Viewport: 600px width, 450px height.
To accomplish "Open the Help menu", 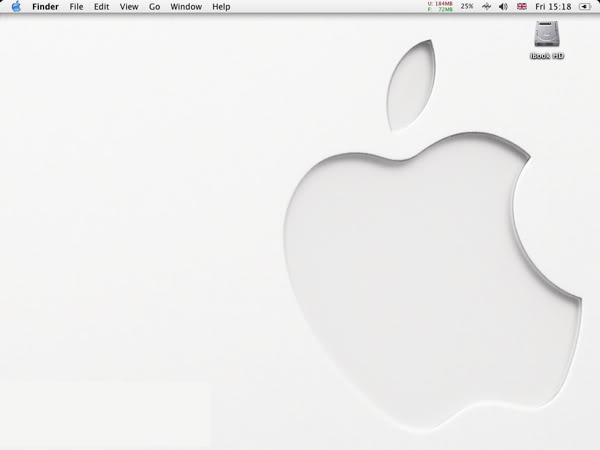I will 221,7.
